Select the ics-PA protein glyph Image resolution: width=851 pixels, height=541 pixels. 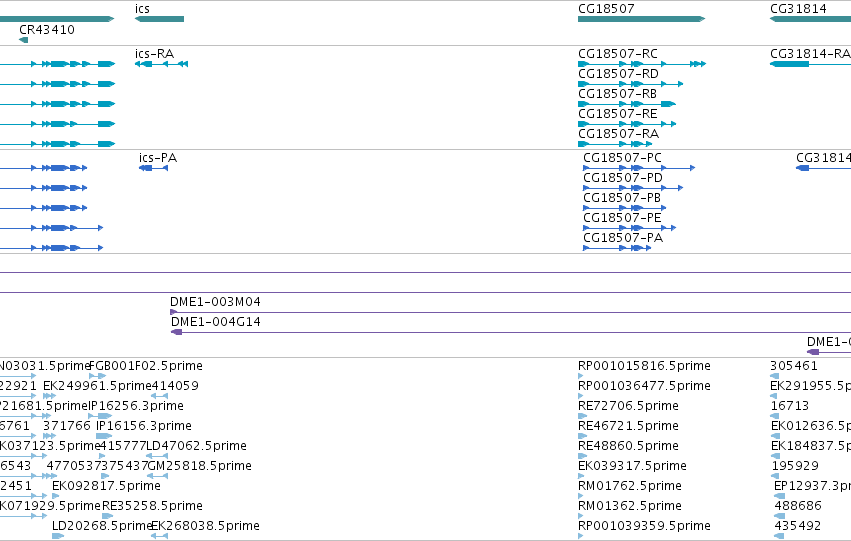154,168
